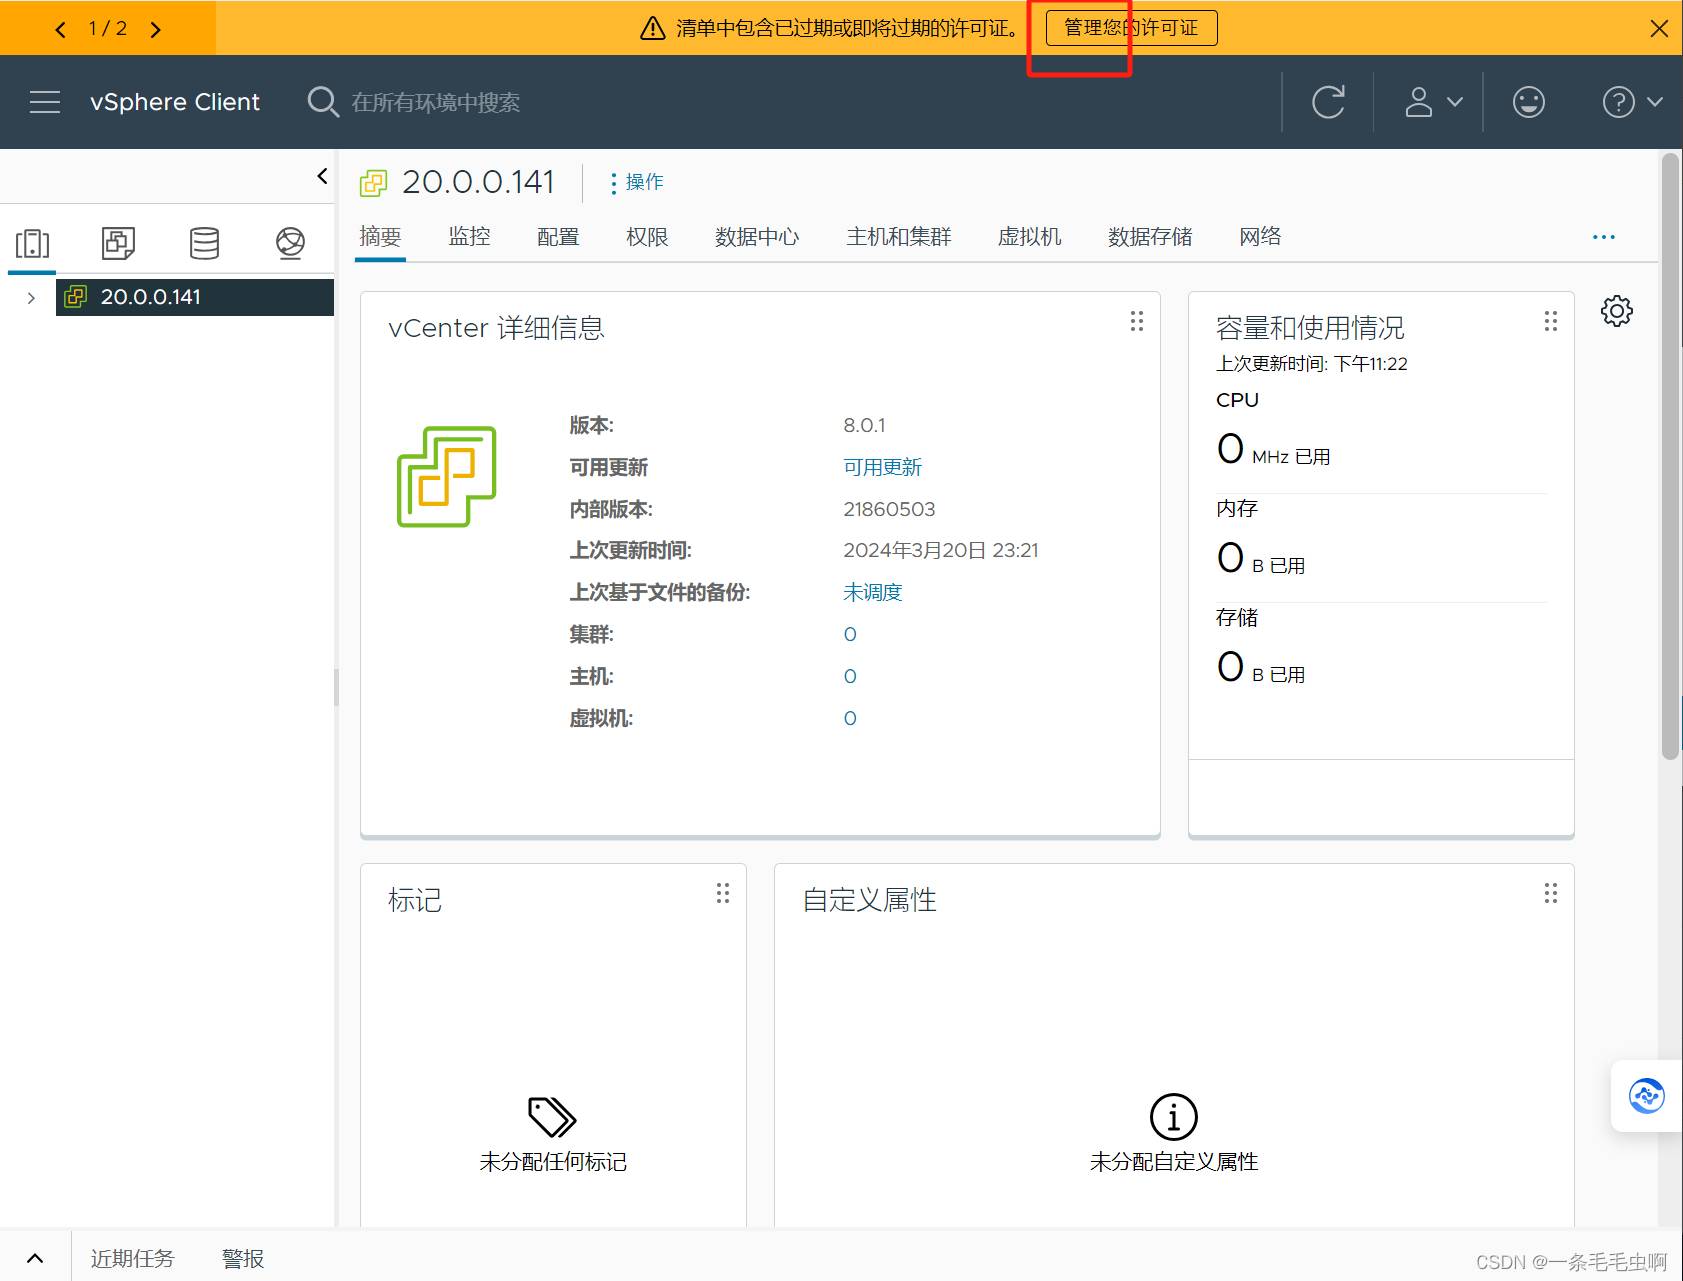
Task: Click the 管理您的许可证 button
Action: [1131, 28]
